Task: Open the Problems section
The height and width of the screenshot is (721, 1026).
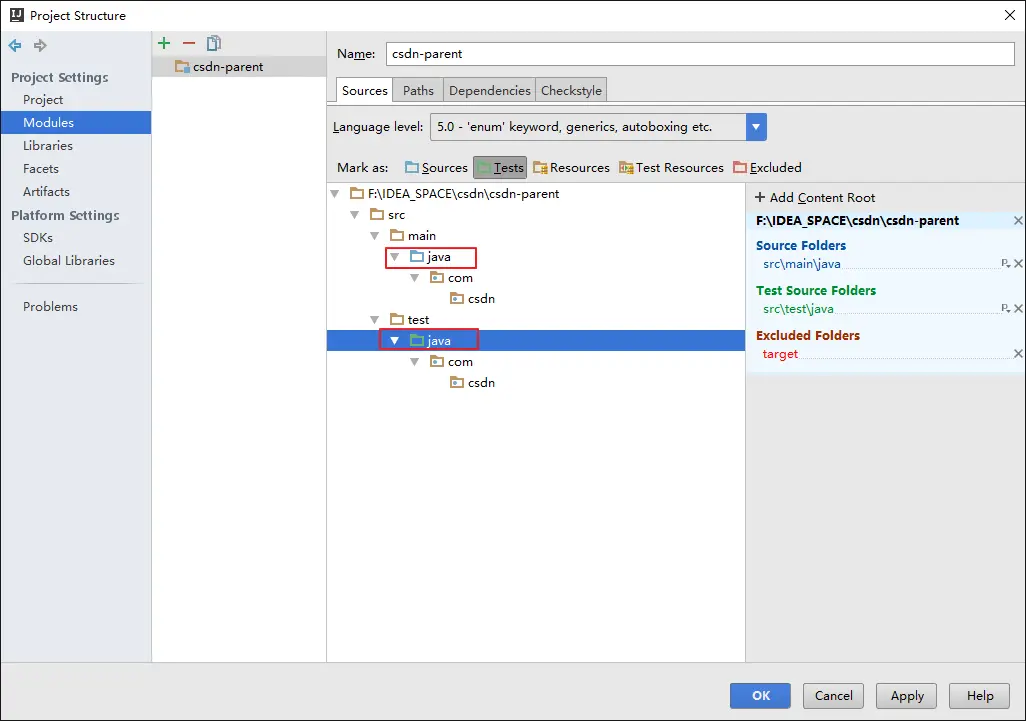Action: pyautogui.click(x=50, y=306)
